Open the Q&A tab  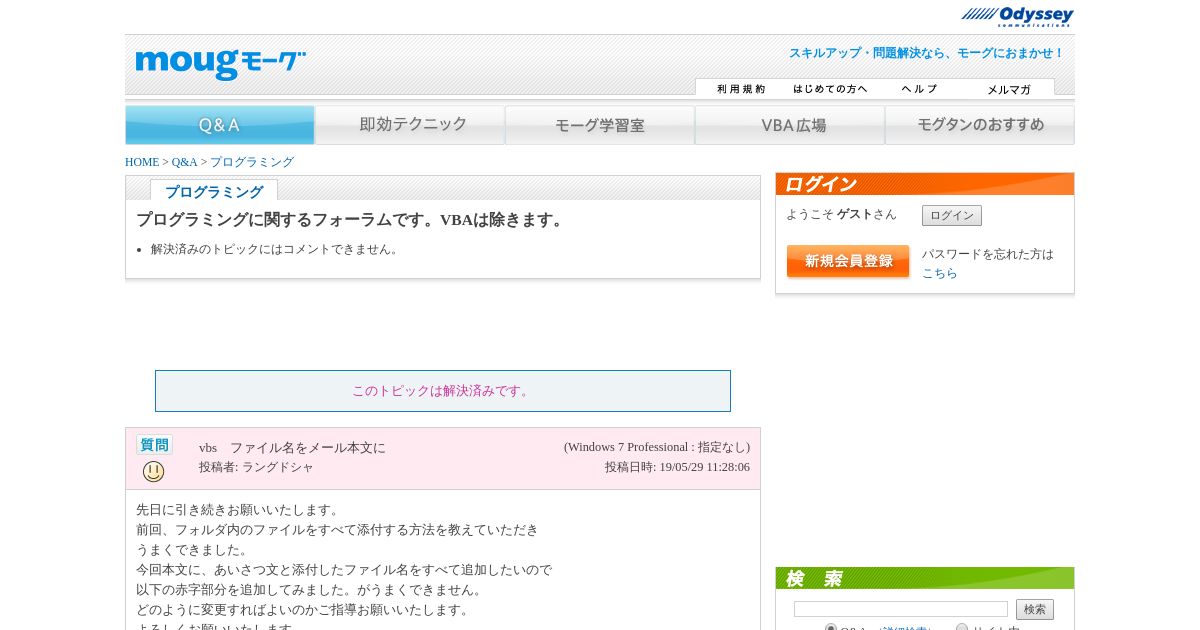click(x=220, y=125)
